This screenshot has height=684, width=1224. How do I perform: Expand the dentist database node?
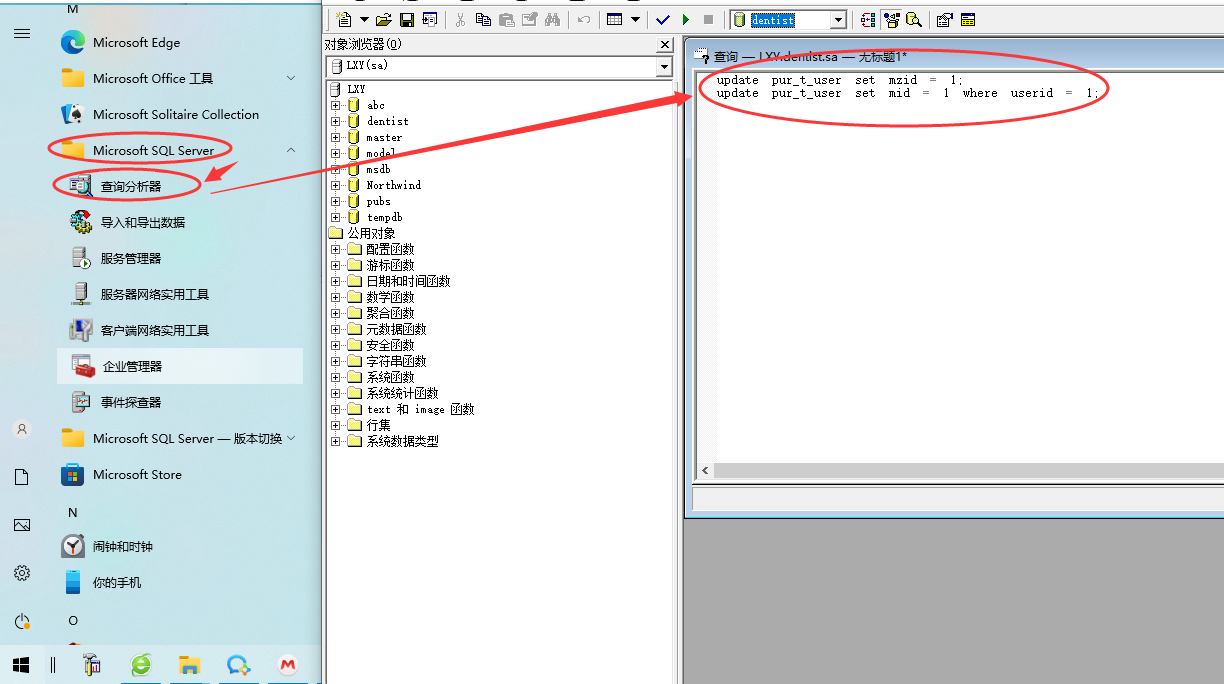[336, 121]
